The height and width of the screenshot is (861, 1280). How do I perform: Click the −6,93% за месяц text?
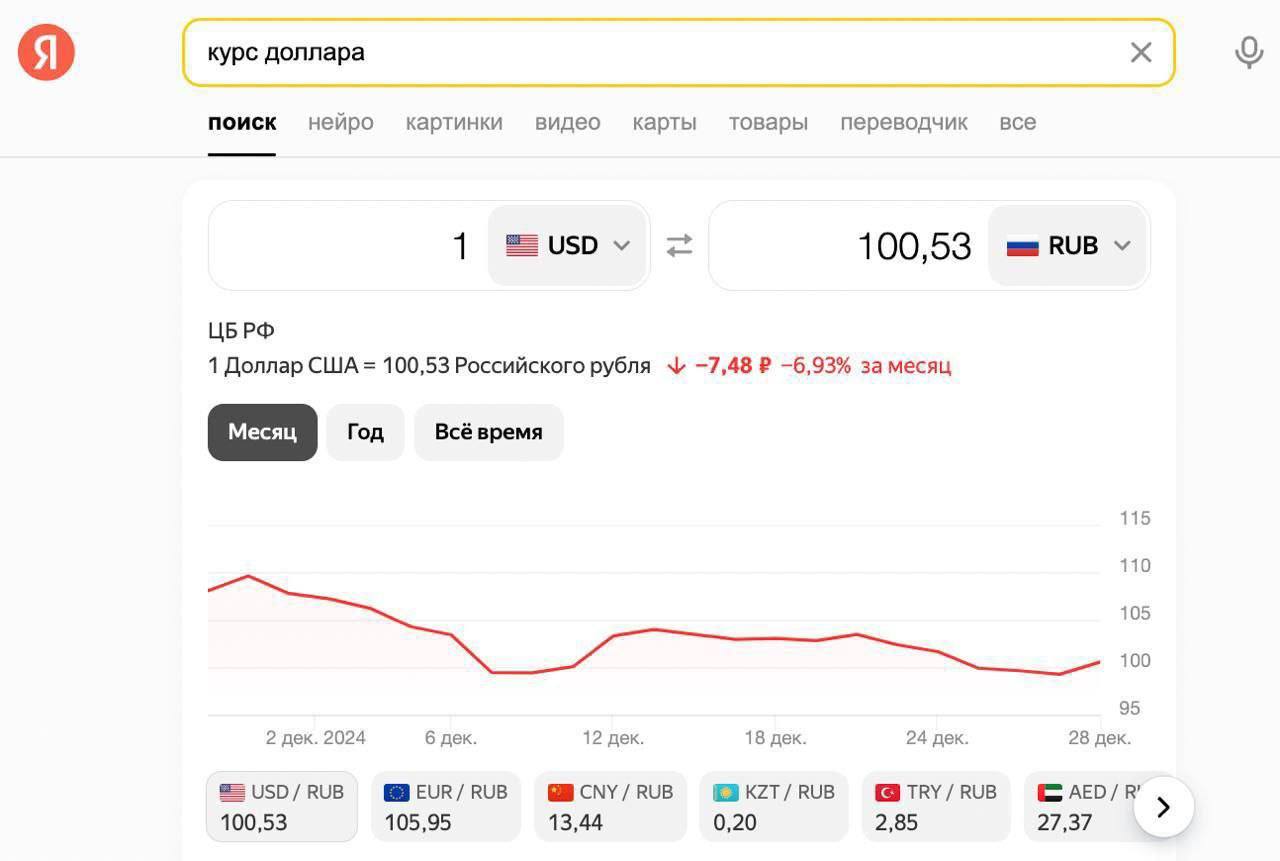click(x=866, y=366)
